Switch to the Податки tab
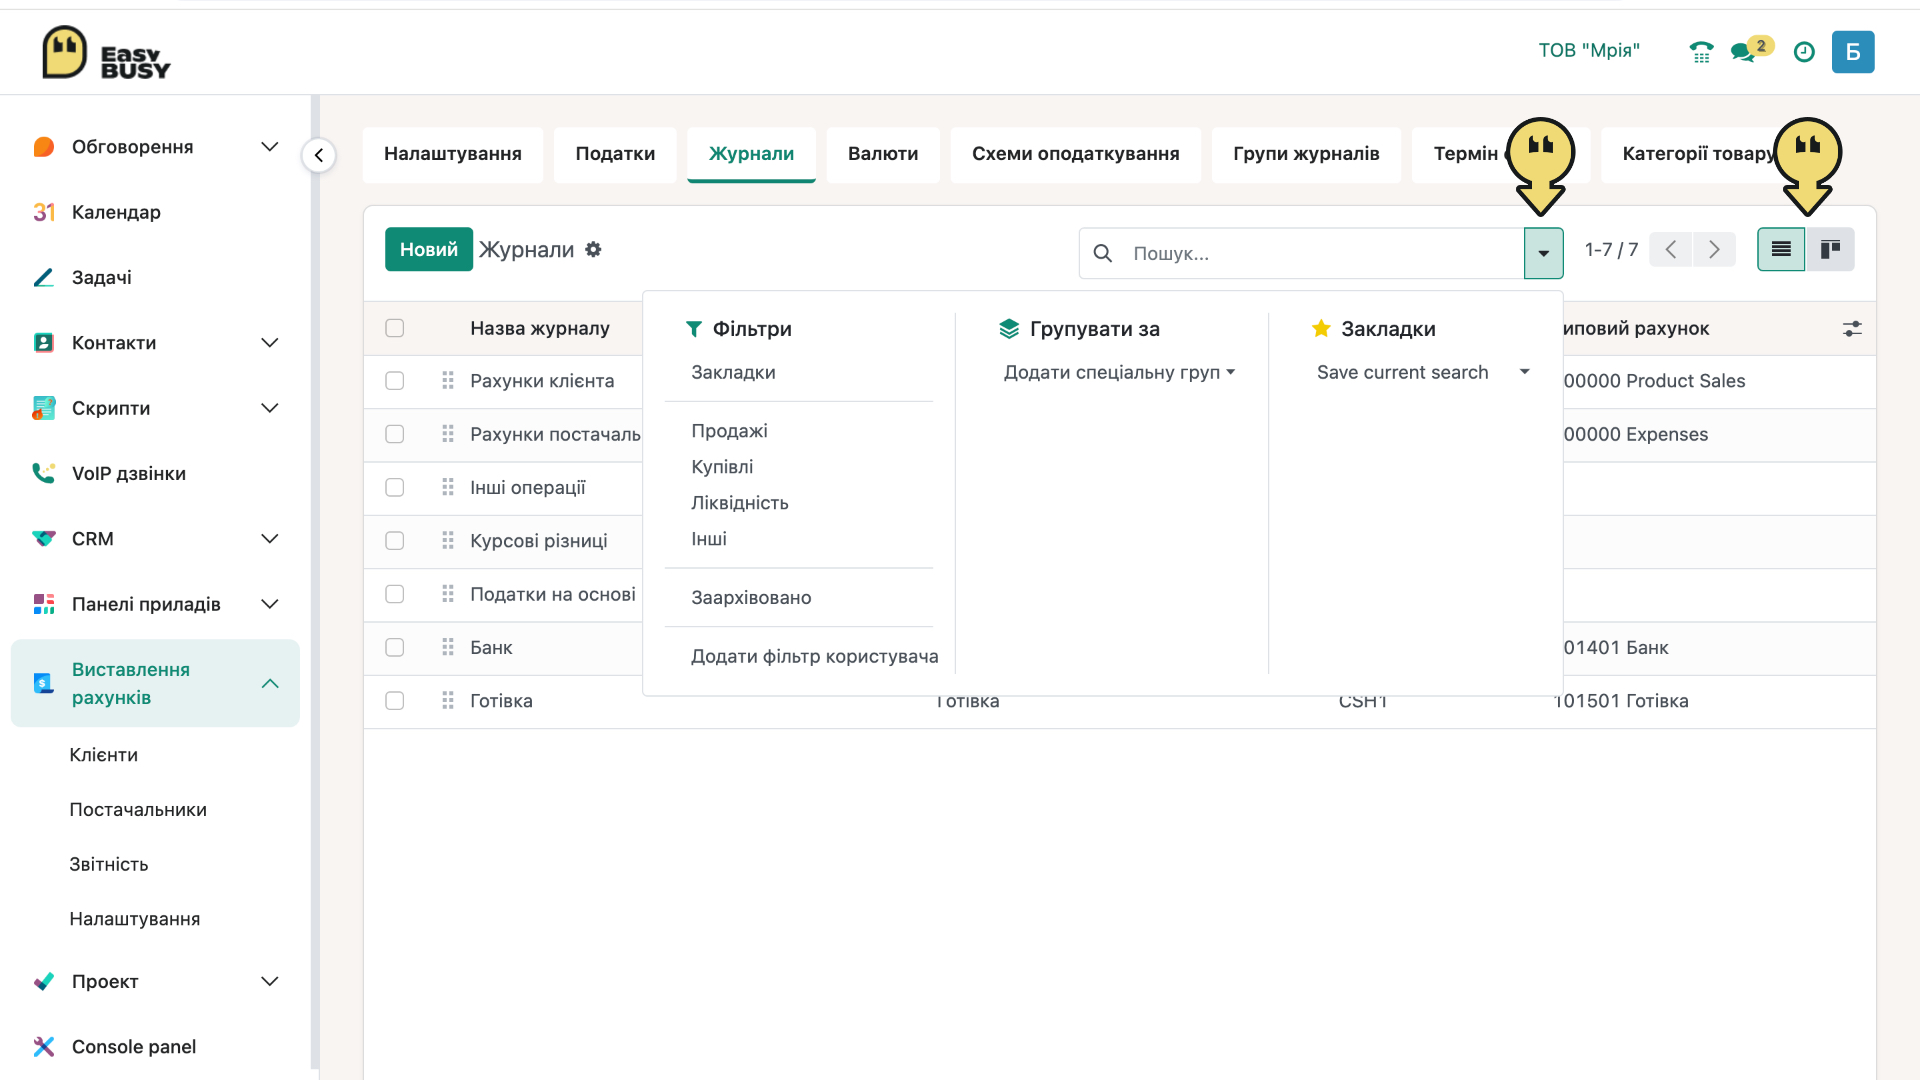 coord(615,154)
